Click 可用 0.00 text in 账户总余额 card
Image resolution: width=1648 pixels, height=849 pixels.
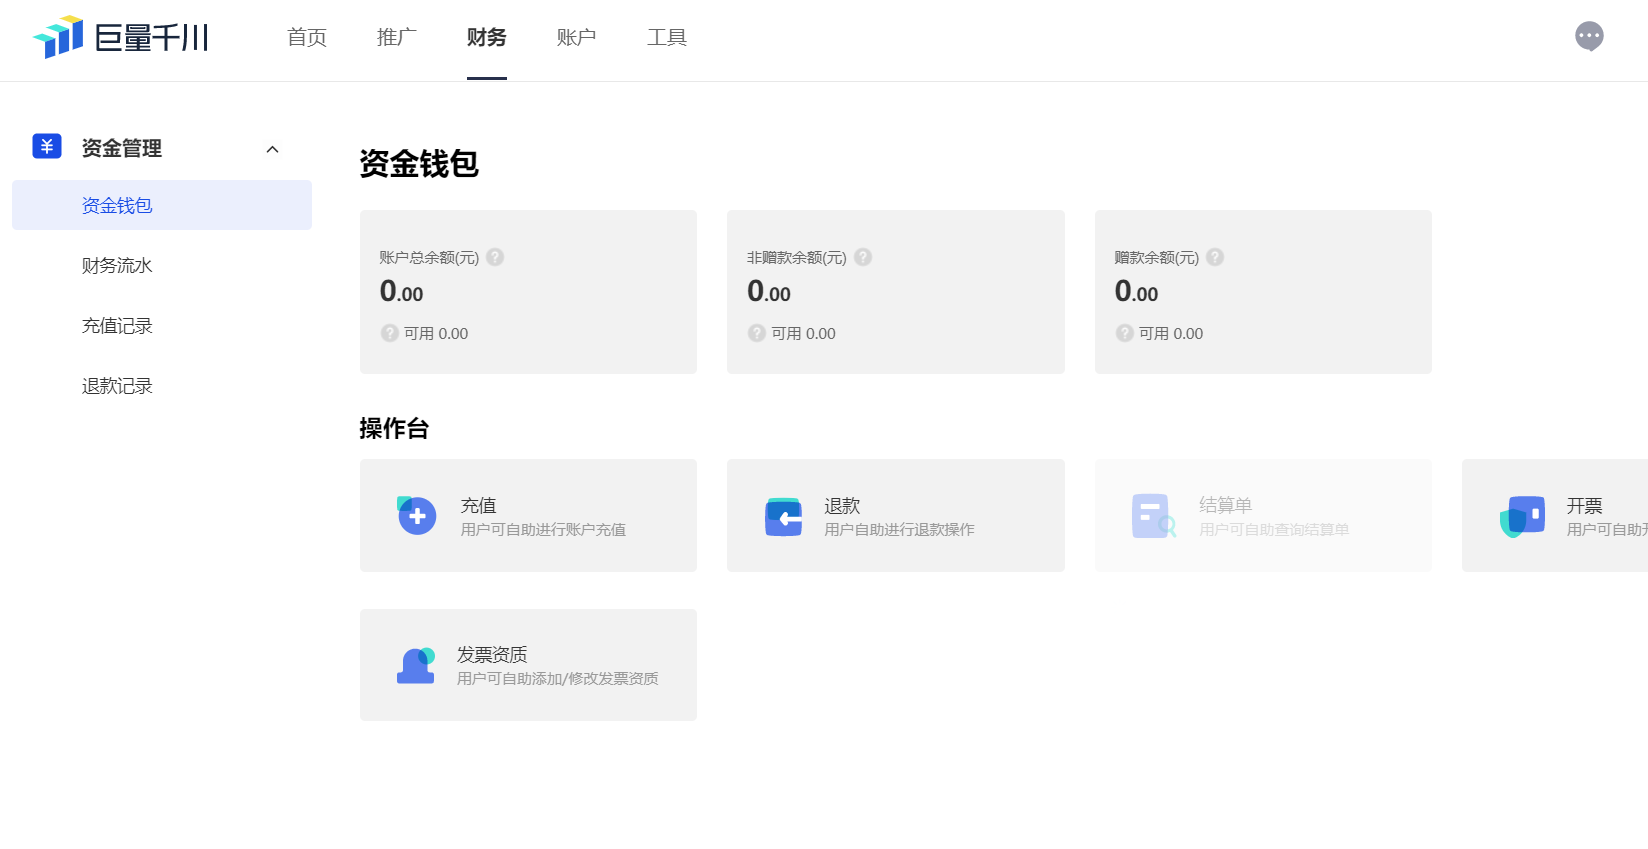pyautogui.click(x=436, y=333)
